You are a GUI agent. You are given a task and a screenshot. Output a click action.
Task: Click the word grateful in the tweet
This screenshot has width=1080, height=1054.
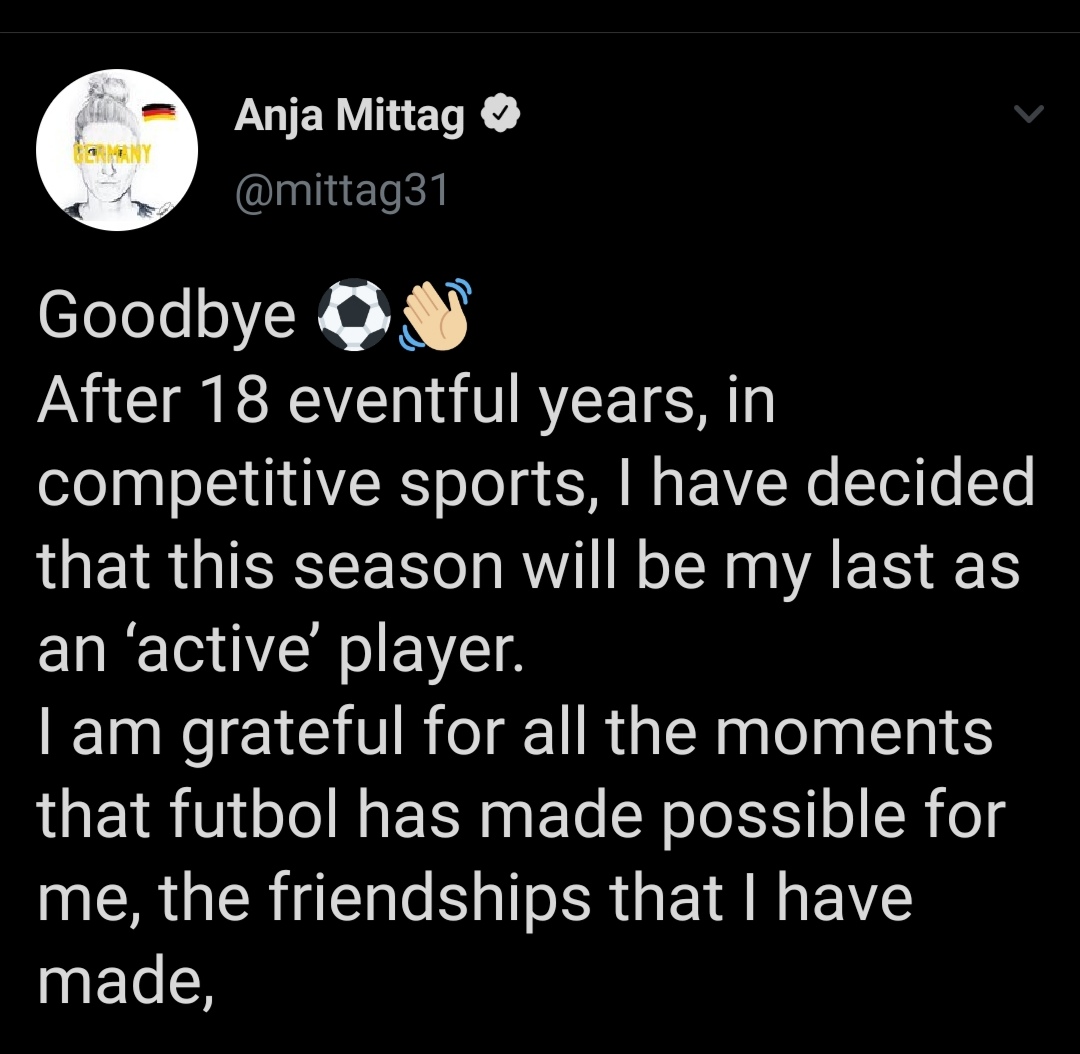291,734
